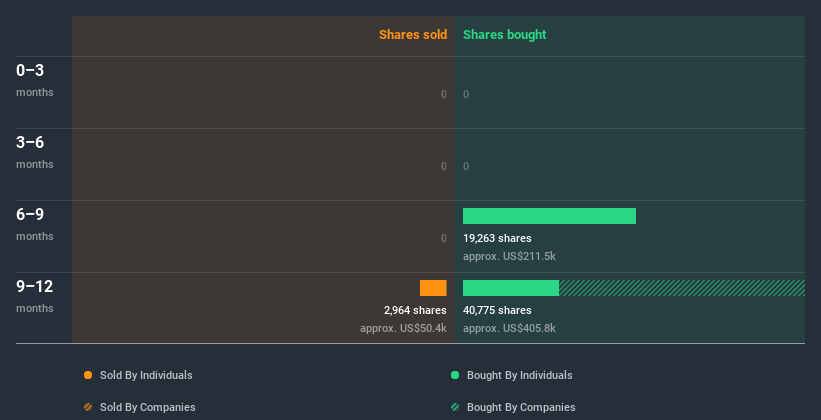Click the shares bought 0 in 3–6 months row
Screen dimensions: 821x420
click(466, 167)
